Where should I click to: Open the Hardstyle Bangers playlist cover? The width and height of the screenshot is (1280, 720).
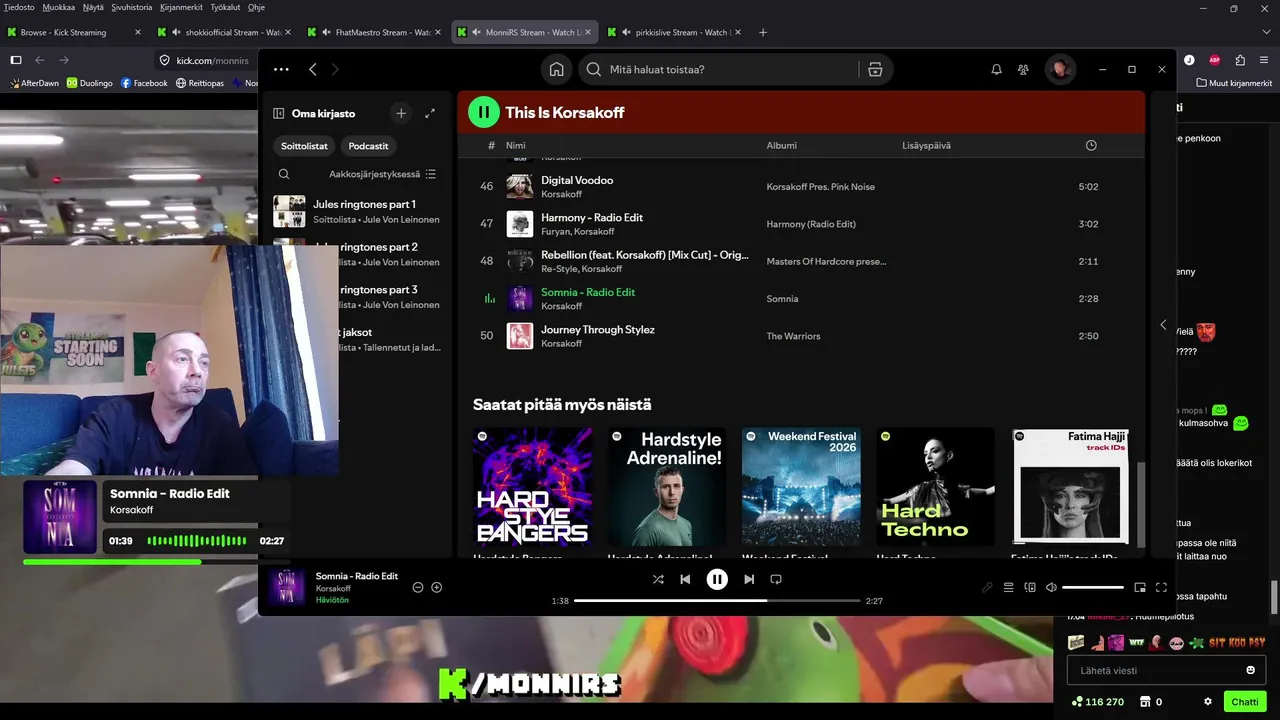(x=532, y=487)
